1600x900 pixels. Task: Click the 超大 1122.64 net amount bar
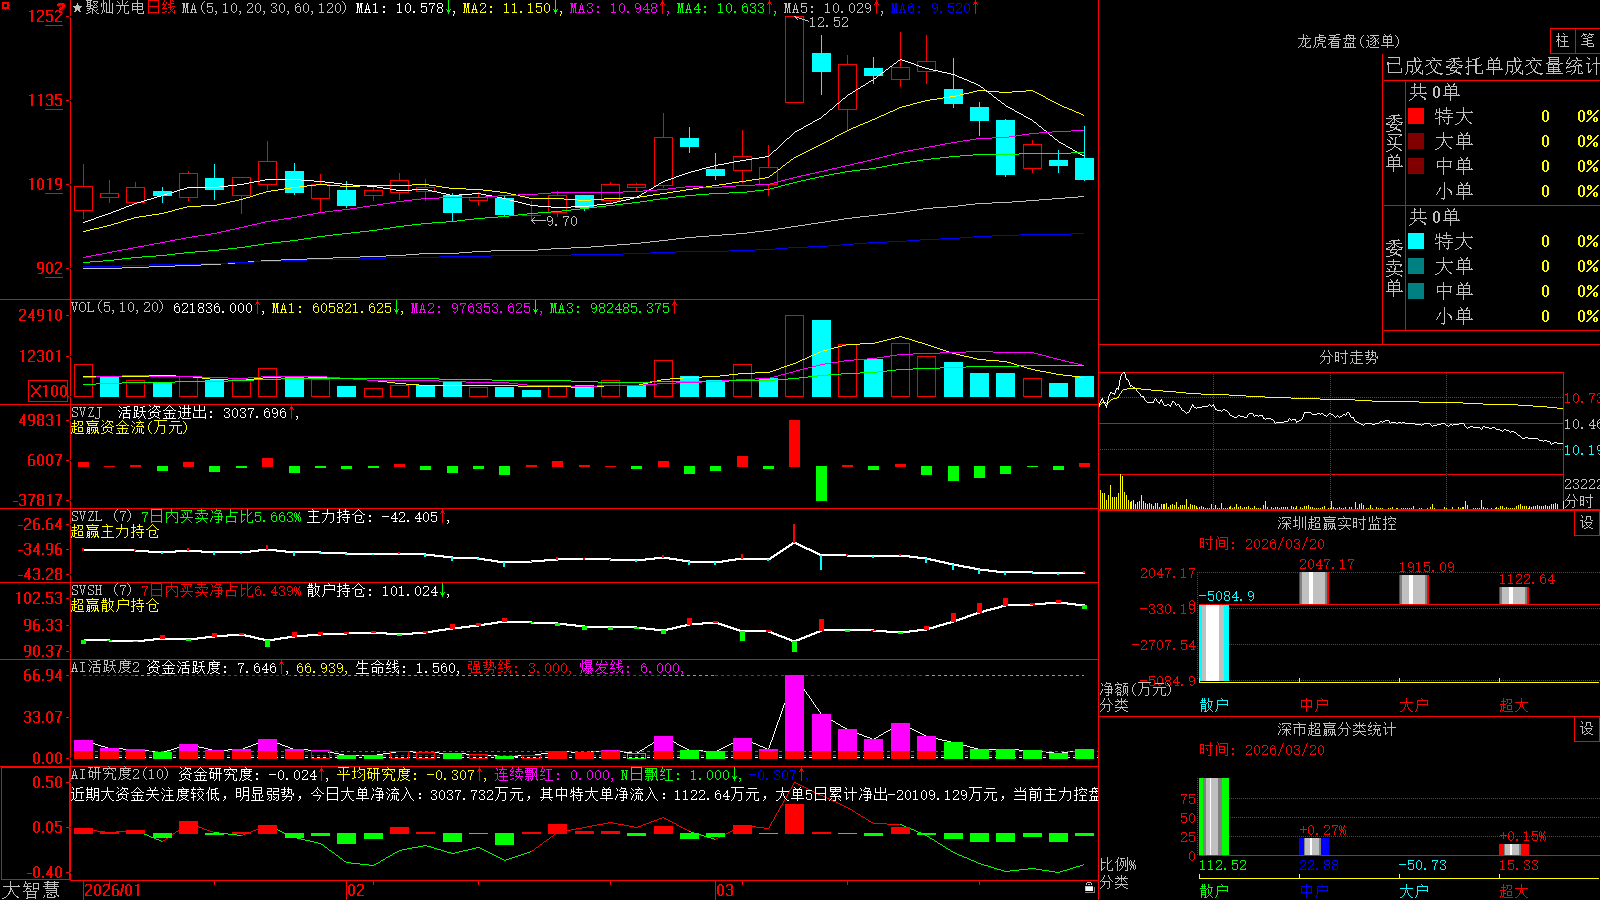point(1514,595)
